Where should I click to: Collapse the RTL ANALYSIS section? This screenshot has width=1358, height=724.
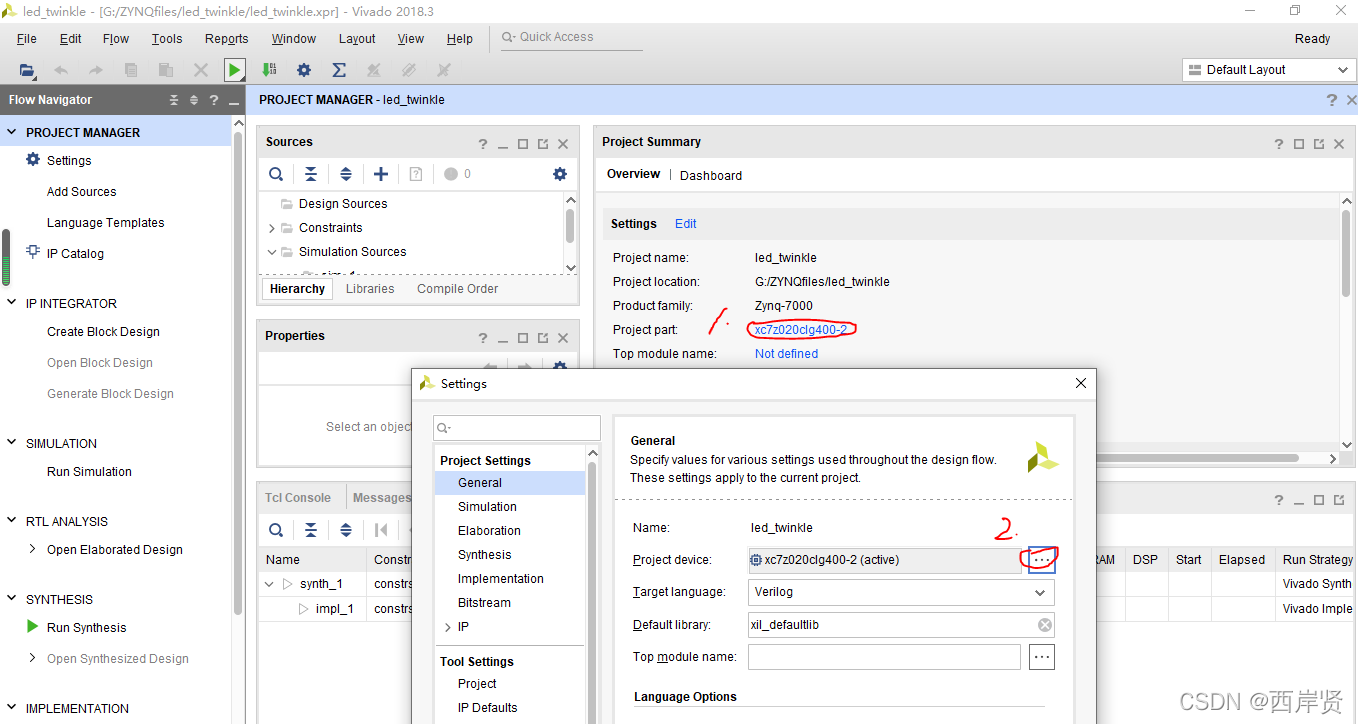pyautogui.click(x=12, y=521)
